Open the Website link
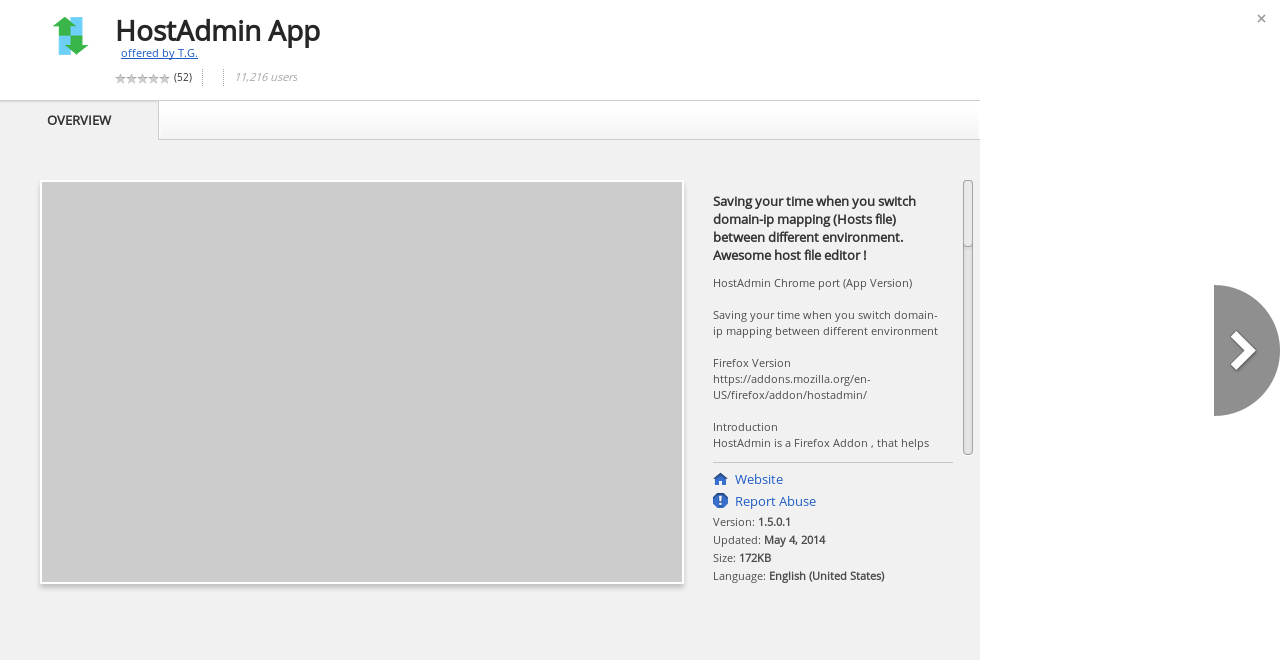 [759, 479]
